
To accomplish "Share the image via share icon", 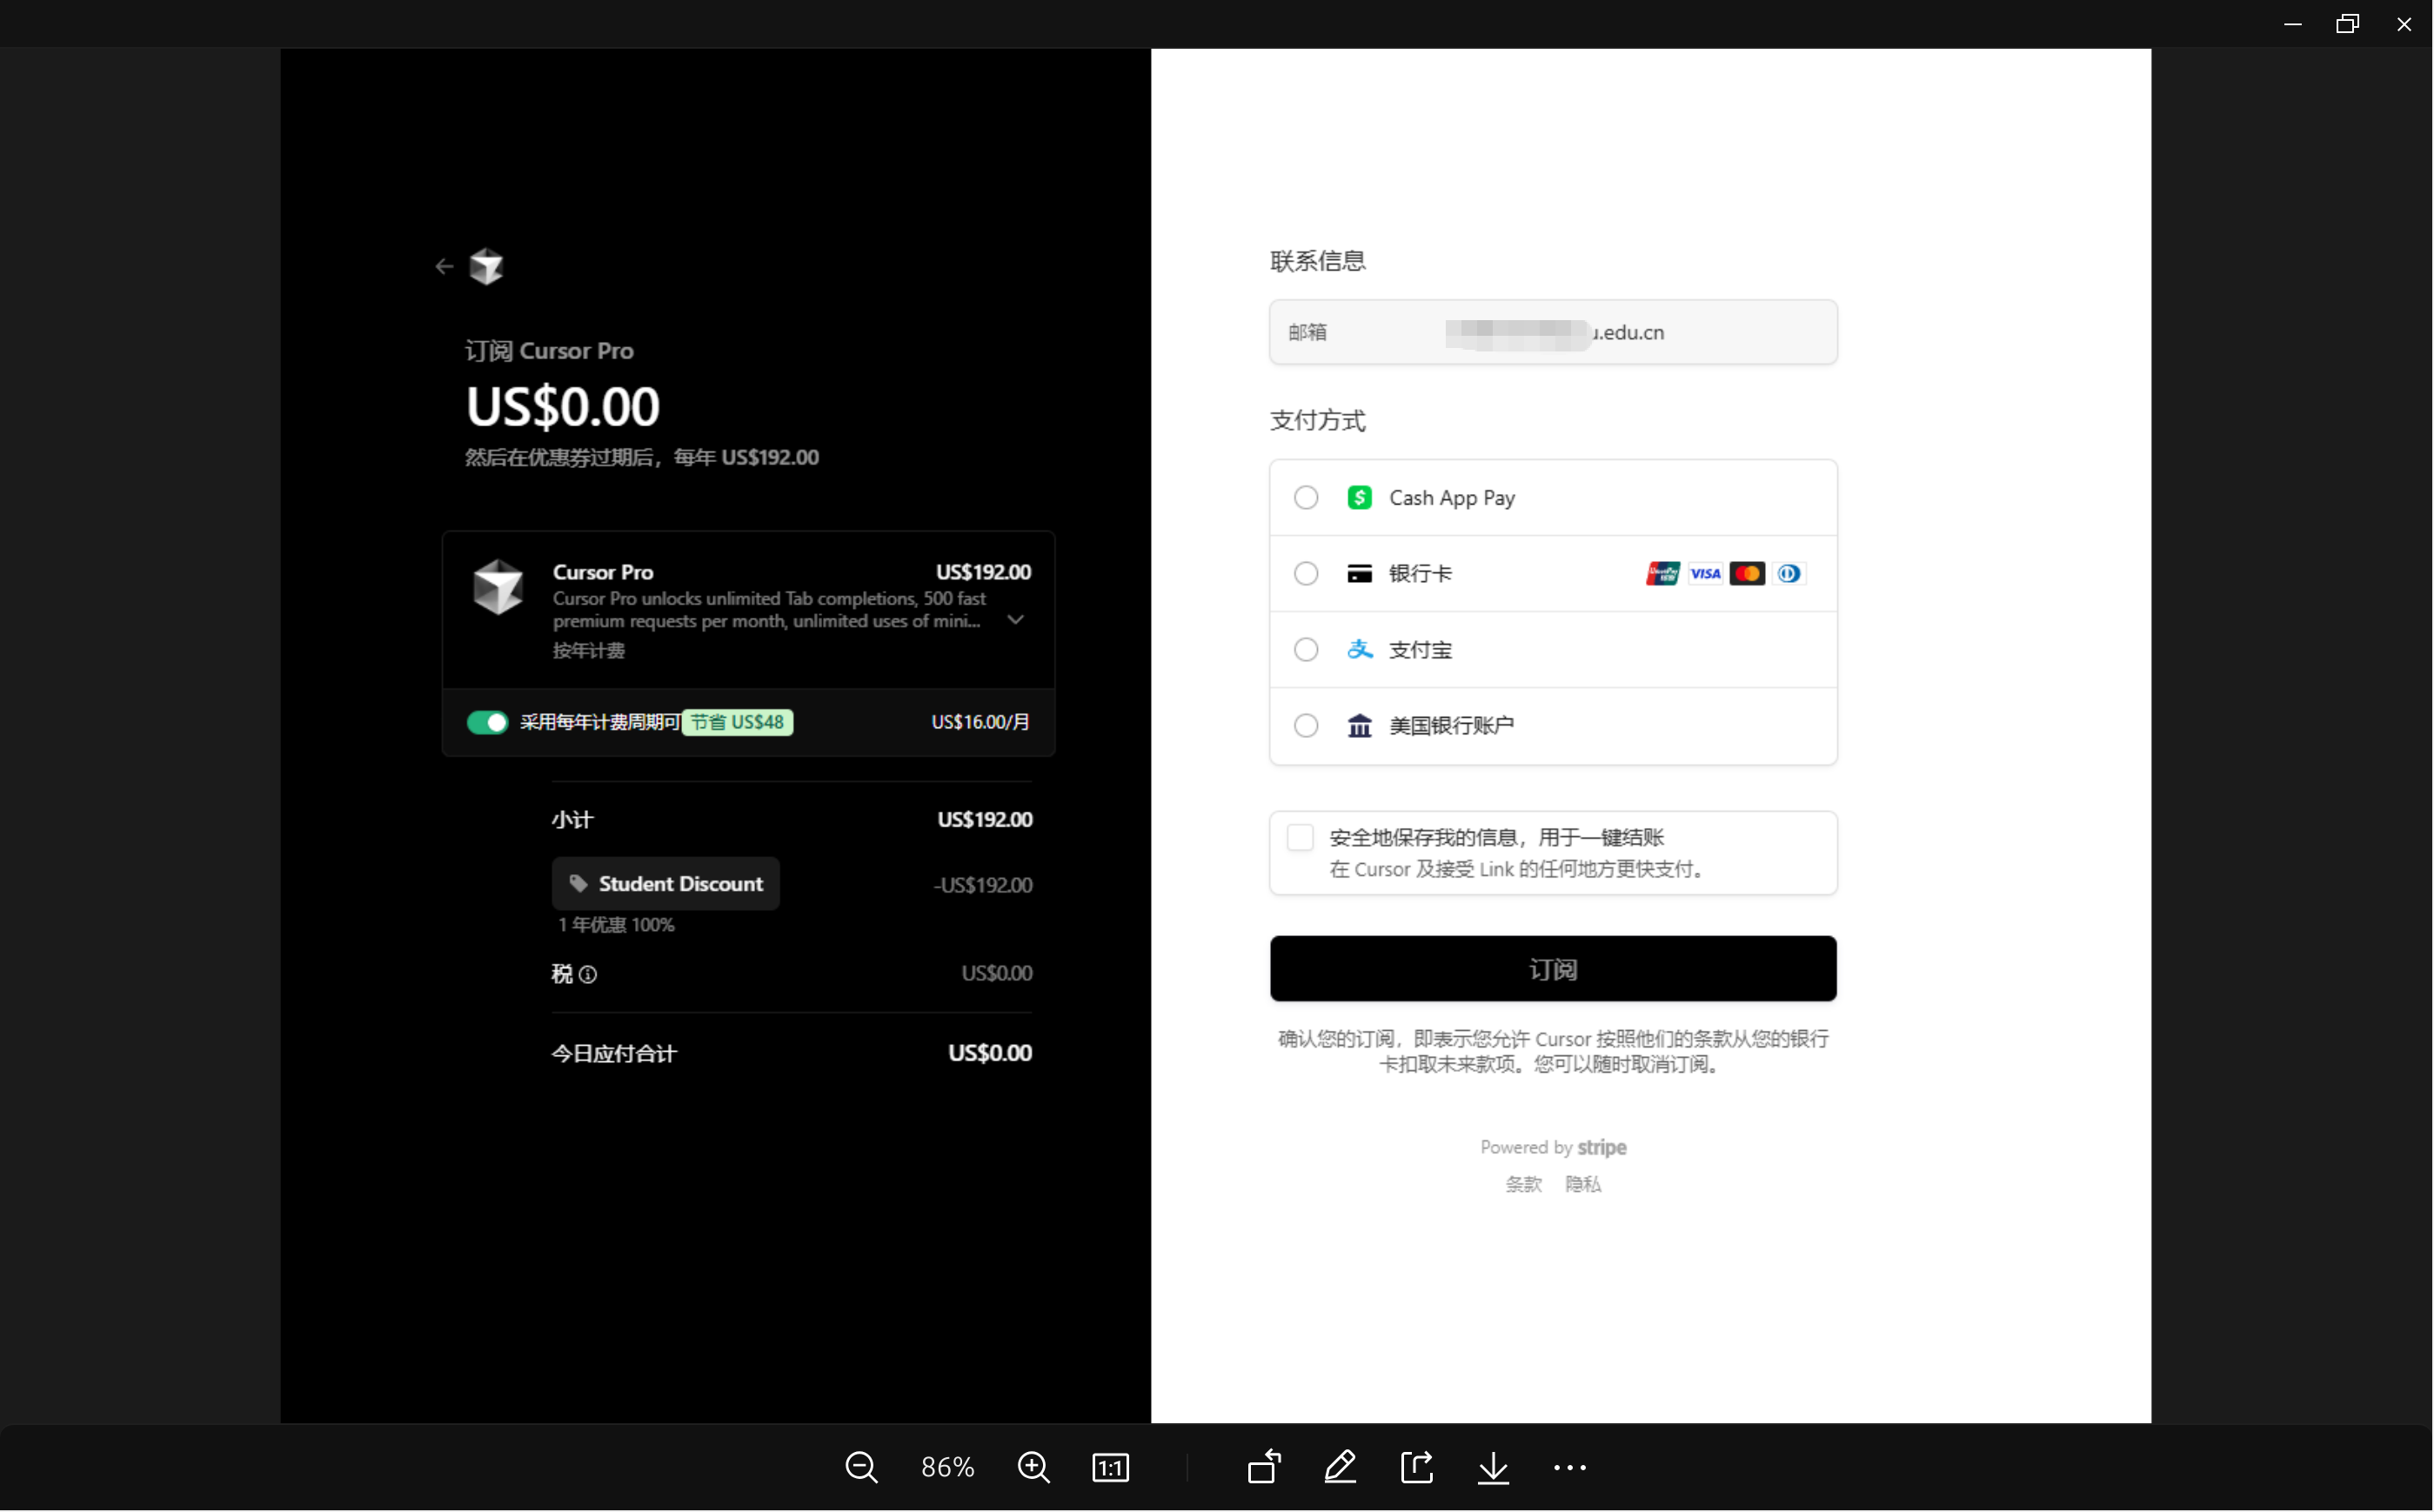I will 1417,1468.
